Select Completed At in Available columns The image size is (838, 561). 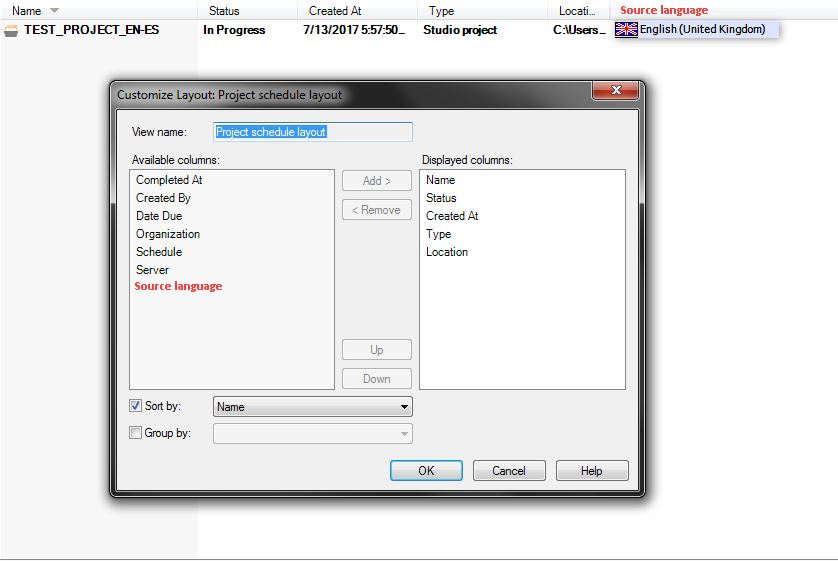tap(169, 180)
